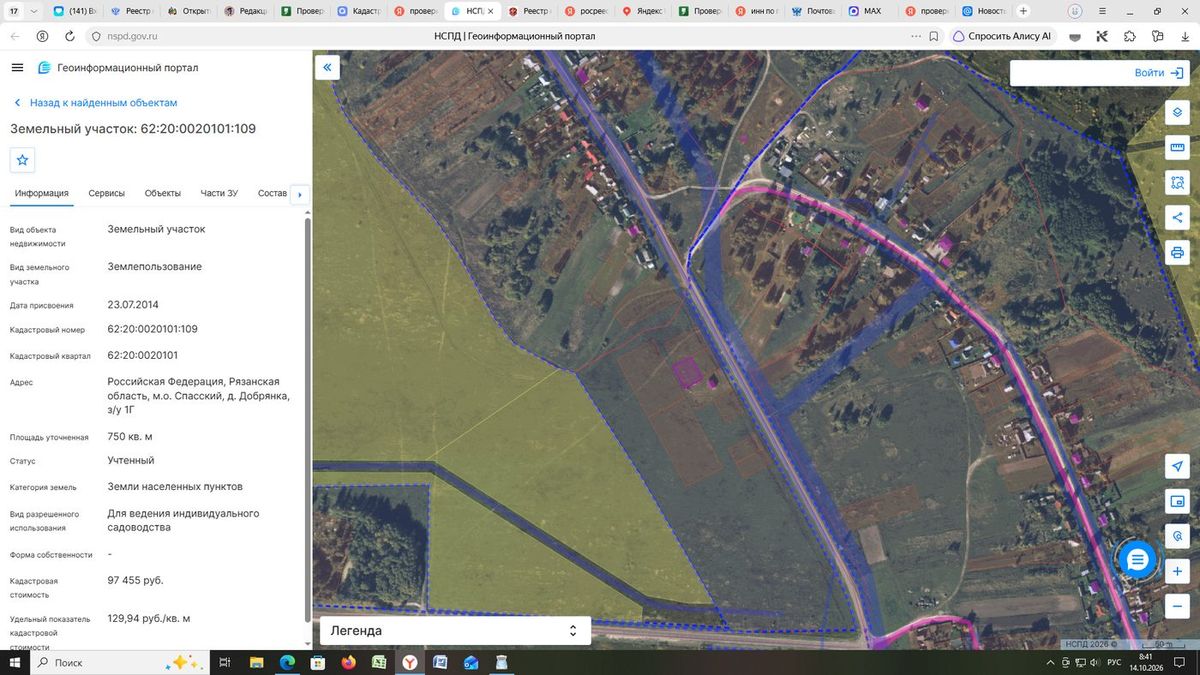Share the current map view
Screen dimensions: 1200x675
[1177, 217]
